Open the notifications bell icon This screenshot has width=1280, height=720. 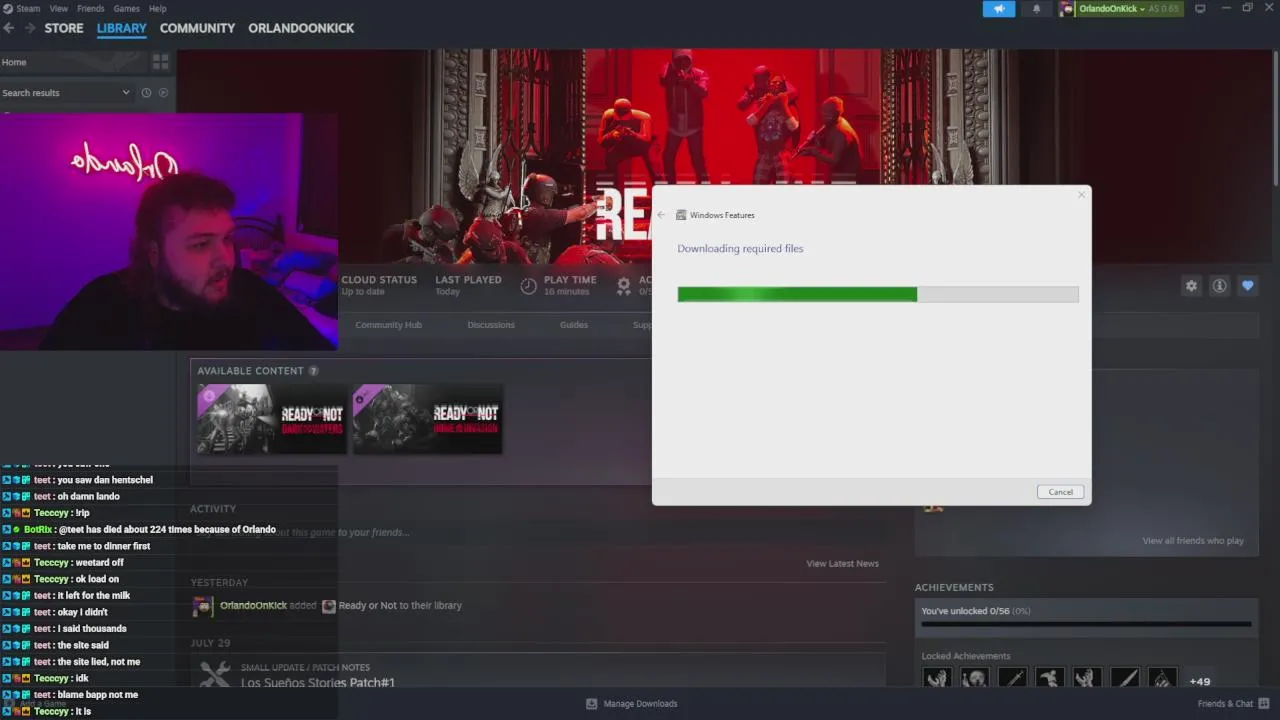[x=1036, y=9]
